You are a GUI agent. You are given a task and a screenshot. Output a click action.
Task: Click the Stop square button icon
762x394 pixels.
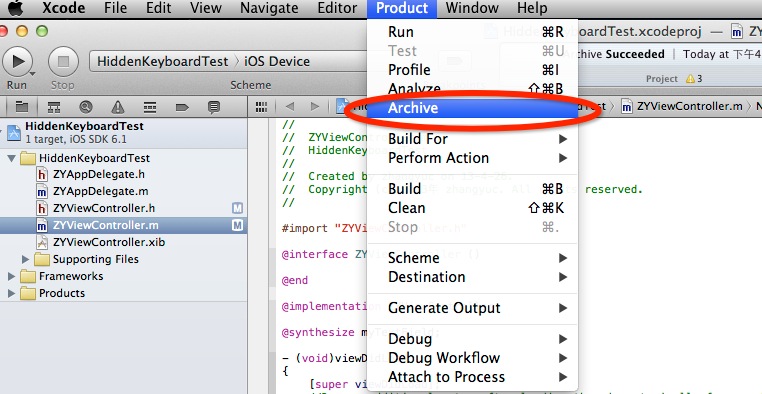coord(63,61)
